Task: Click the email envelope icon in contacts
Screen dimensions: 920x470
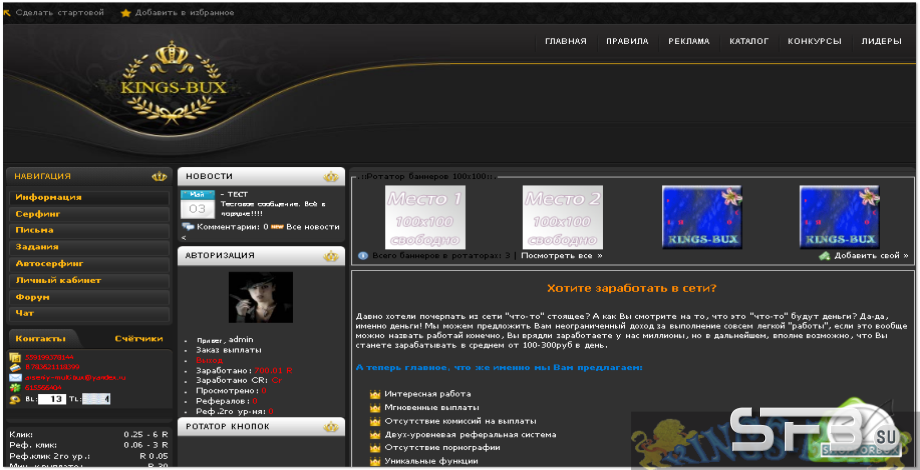Action: [15, 377]
